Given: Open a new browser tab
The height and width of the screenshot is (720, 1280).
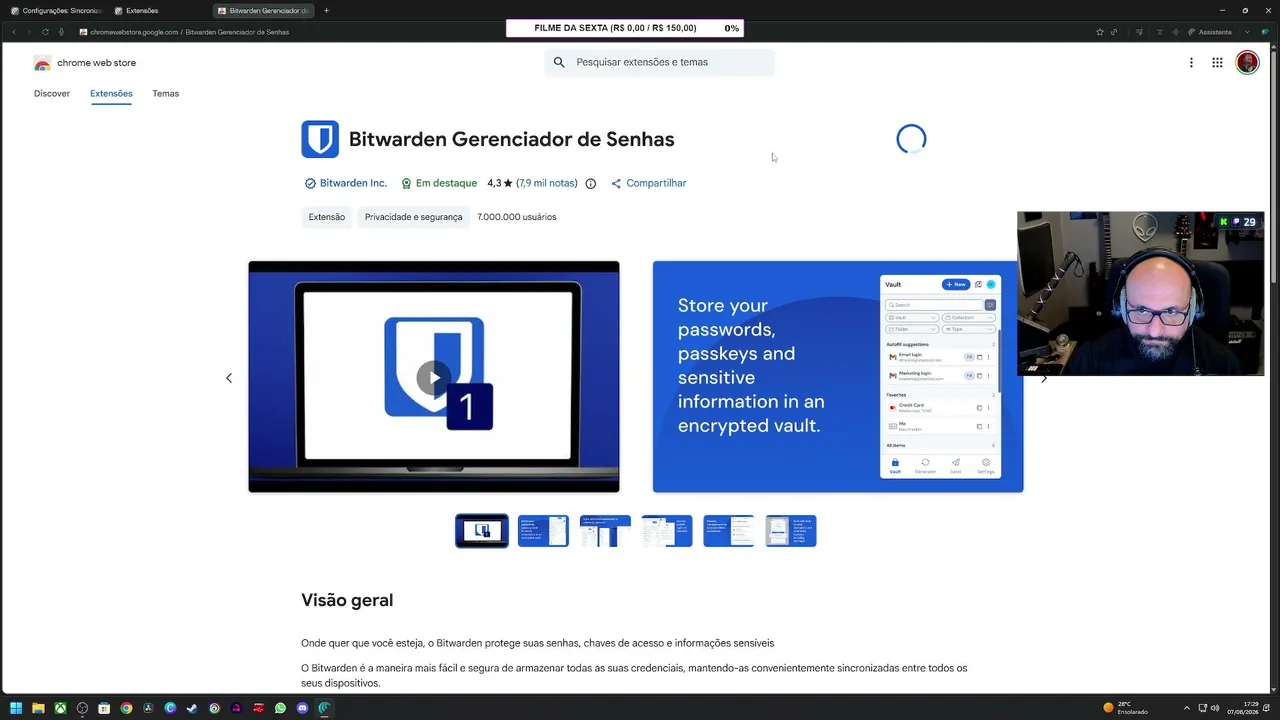Looking at the screenshot, I should pyautogui.click(x=326, y=11).
